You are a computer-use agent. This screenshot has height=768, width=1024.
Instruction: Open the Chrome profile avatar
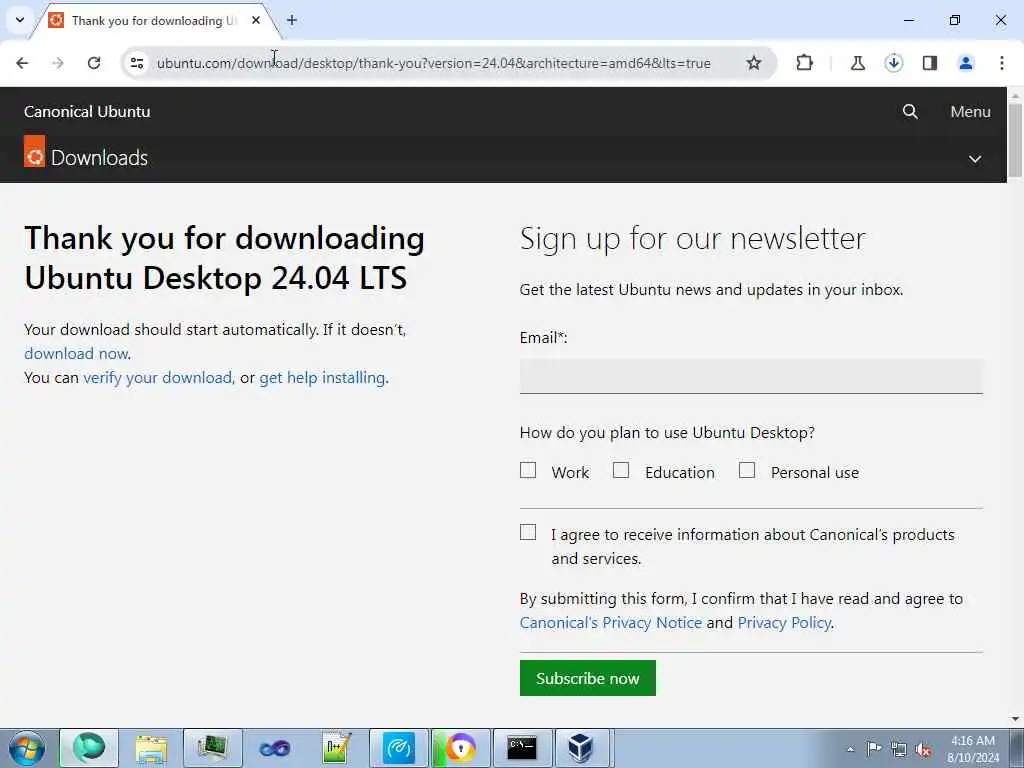coord(965,63)
